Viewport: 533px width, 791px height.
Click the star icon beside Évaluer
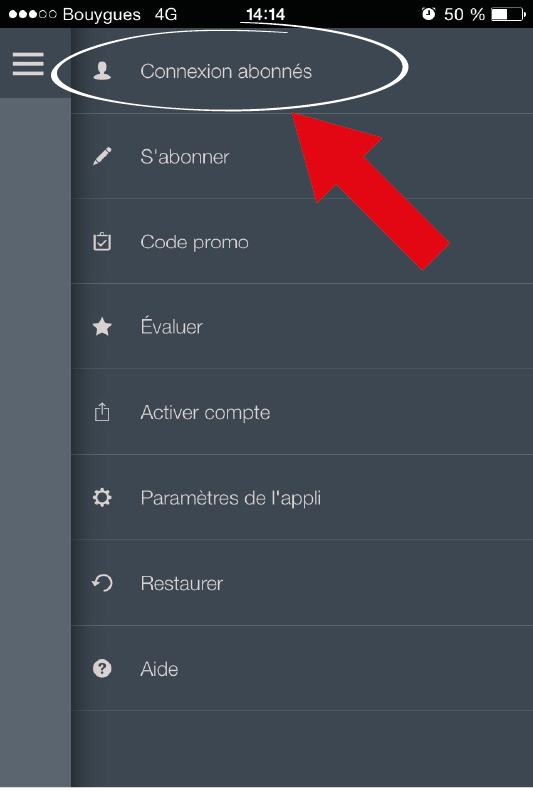coord(102,327)
